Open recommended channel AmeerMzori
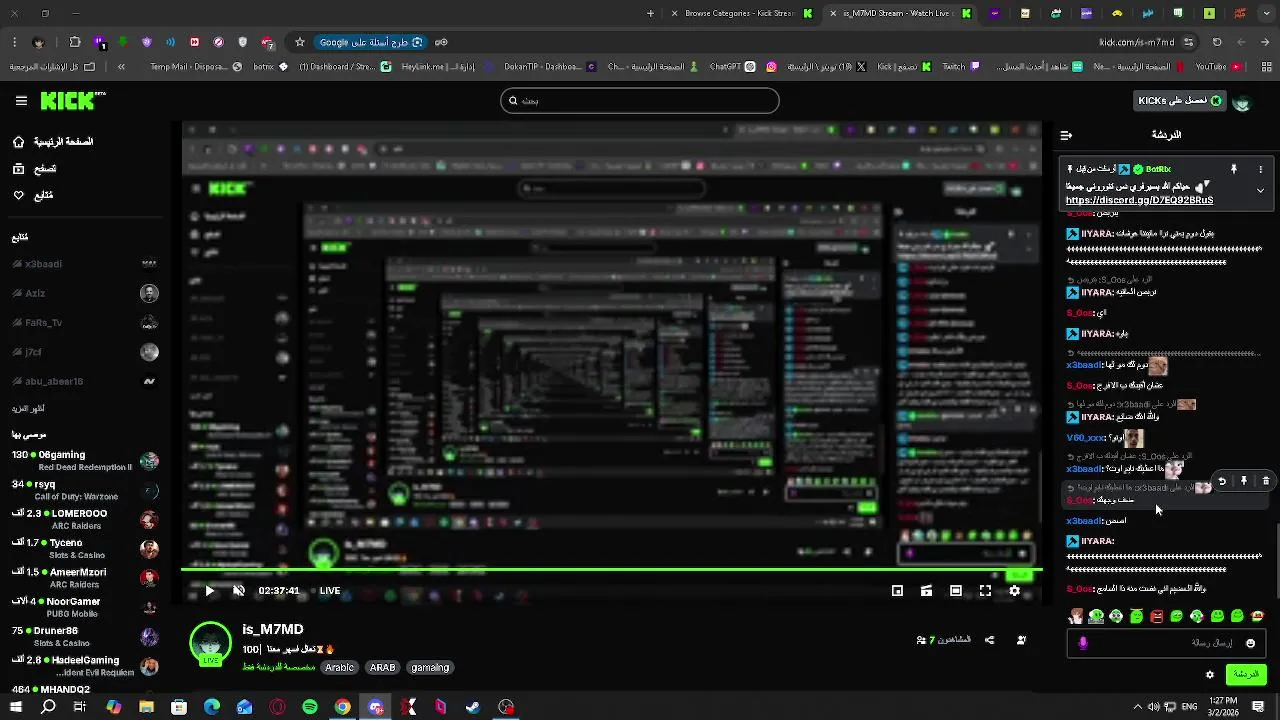Viewport: 1280px width, 720px height. point(85,578)
